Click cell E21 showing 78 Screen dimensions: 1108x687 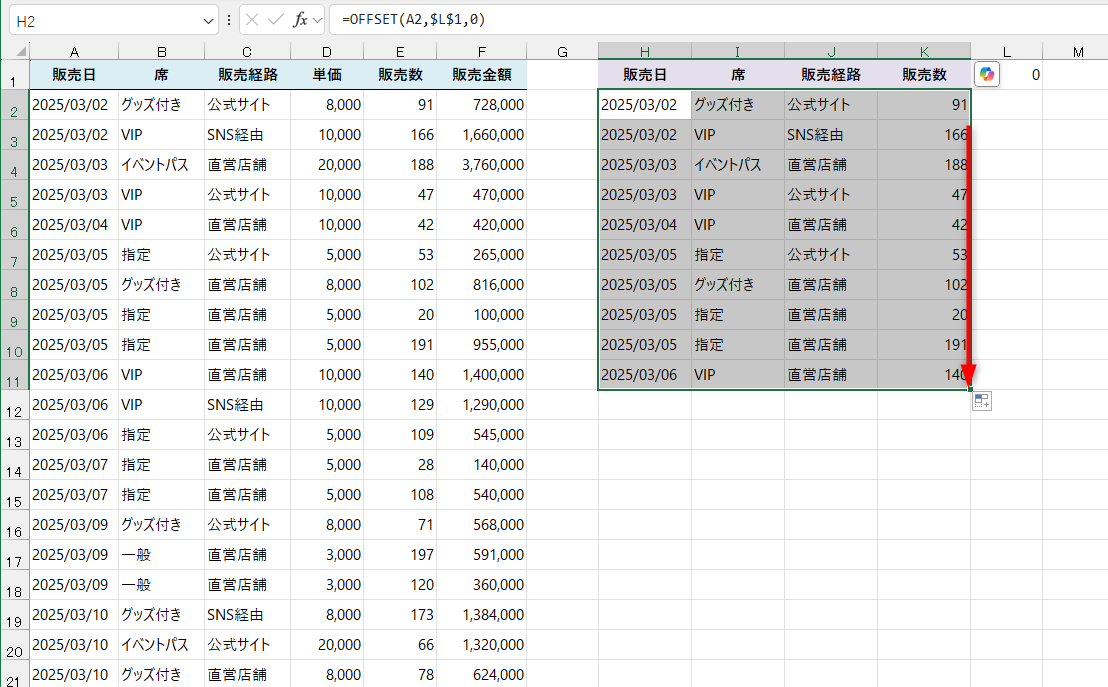400,675
